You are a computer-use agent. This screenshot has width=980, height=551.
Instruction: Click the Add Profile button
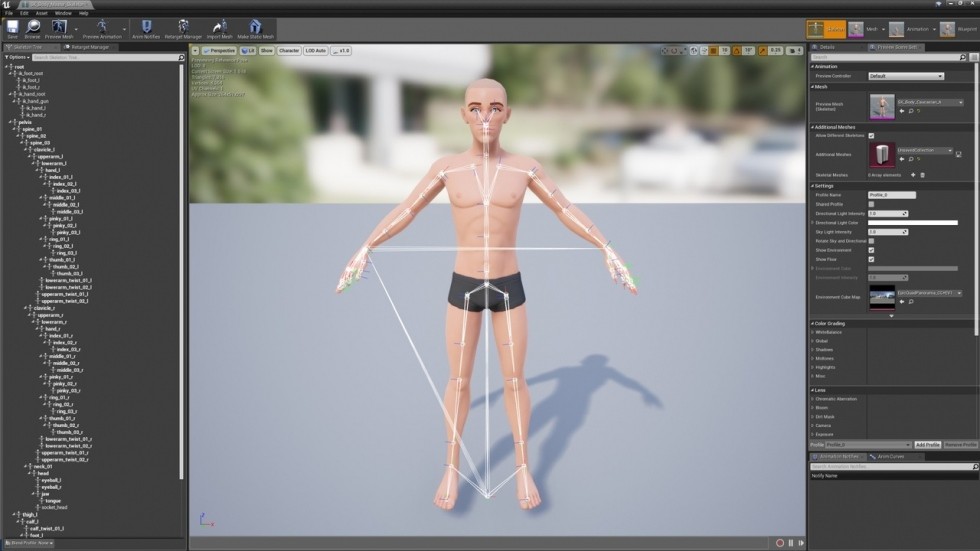(928, 445)
